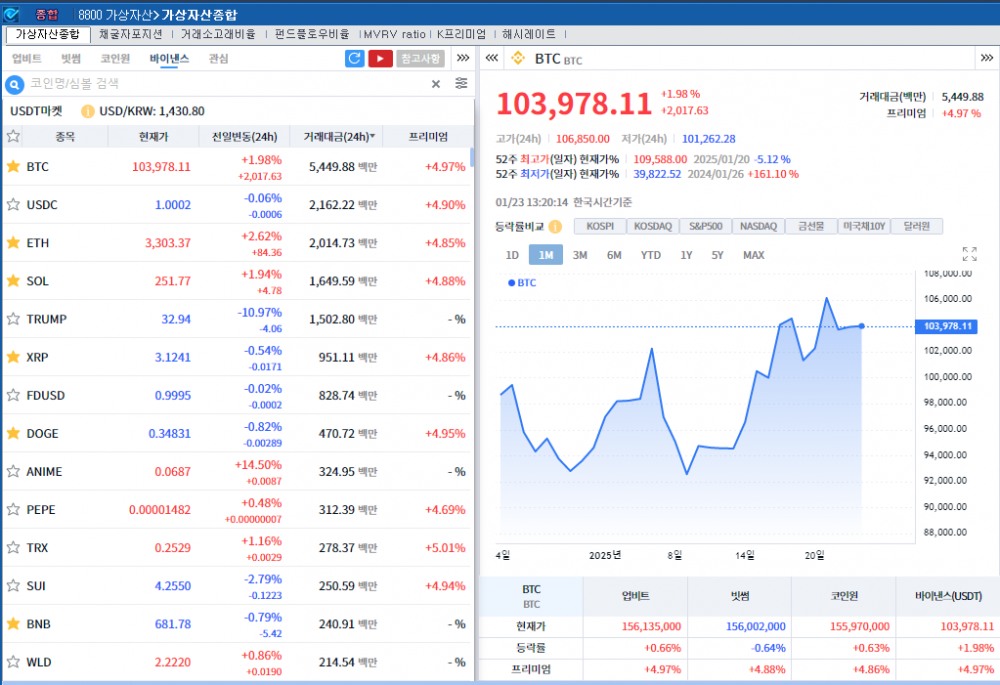Select the 코인원 exchange tab

pos(114,58)
